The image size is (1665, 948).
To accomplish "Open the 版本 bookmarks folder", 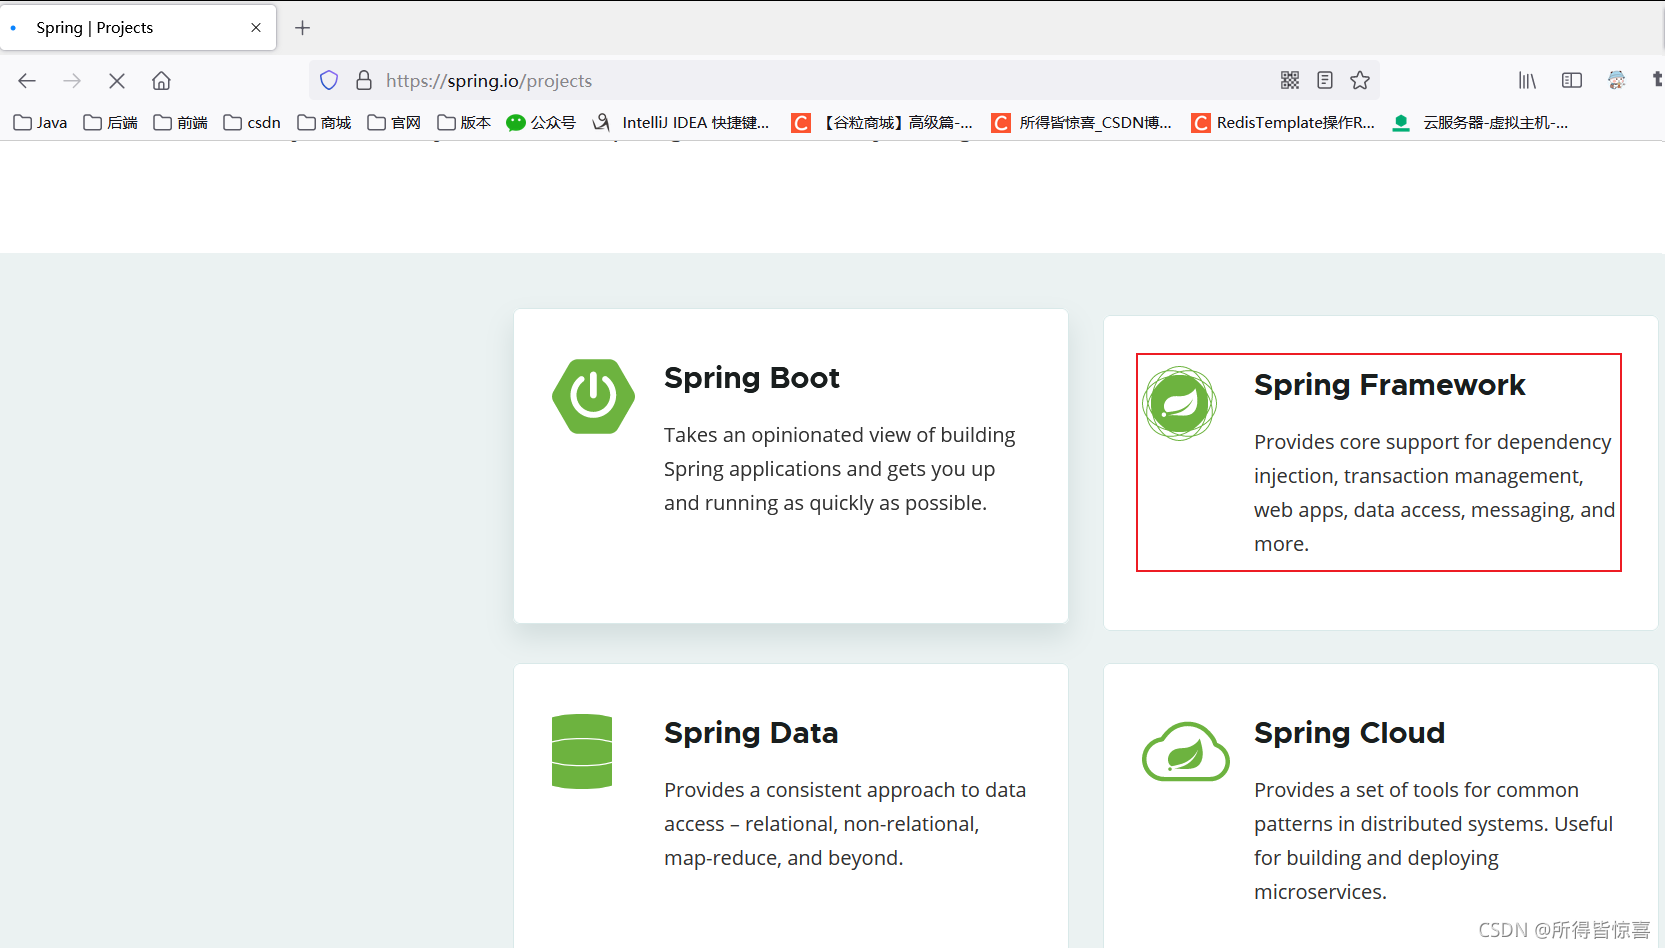I will coord(464,122).
